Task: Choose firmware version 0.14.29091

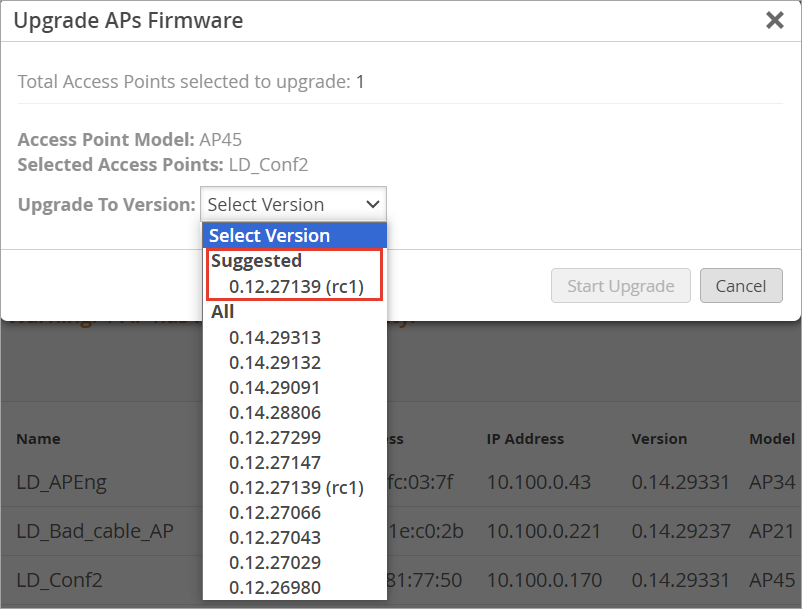Action: tap(275, 387)
